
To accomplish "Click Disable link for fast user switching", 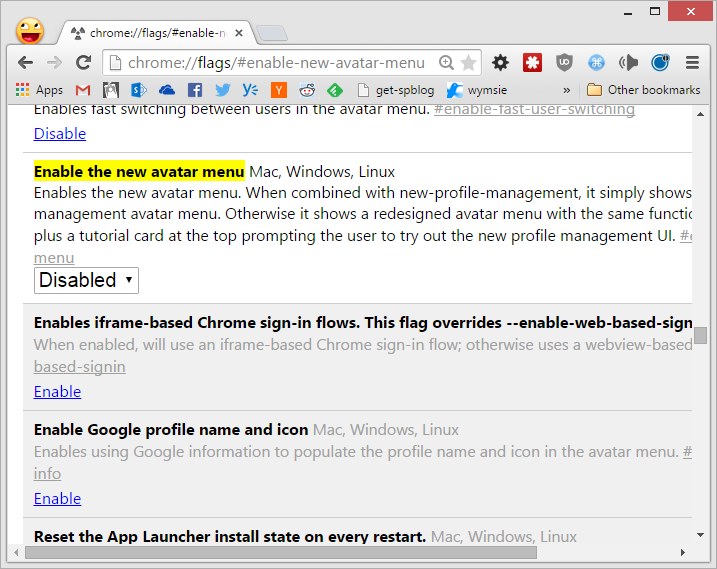I will [60, 134].
